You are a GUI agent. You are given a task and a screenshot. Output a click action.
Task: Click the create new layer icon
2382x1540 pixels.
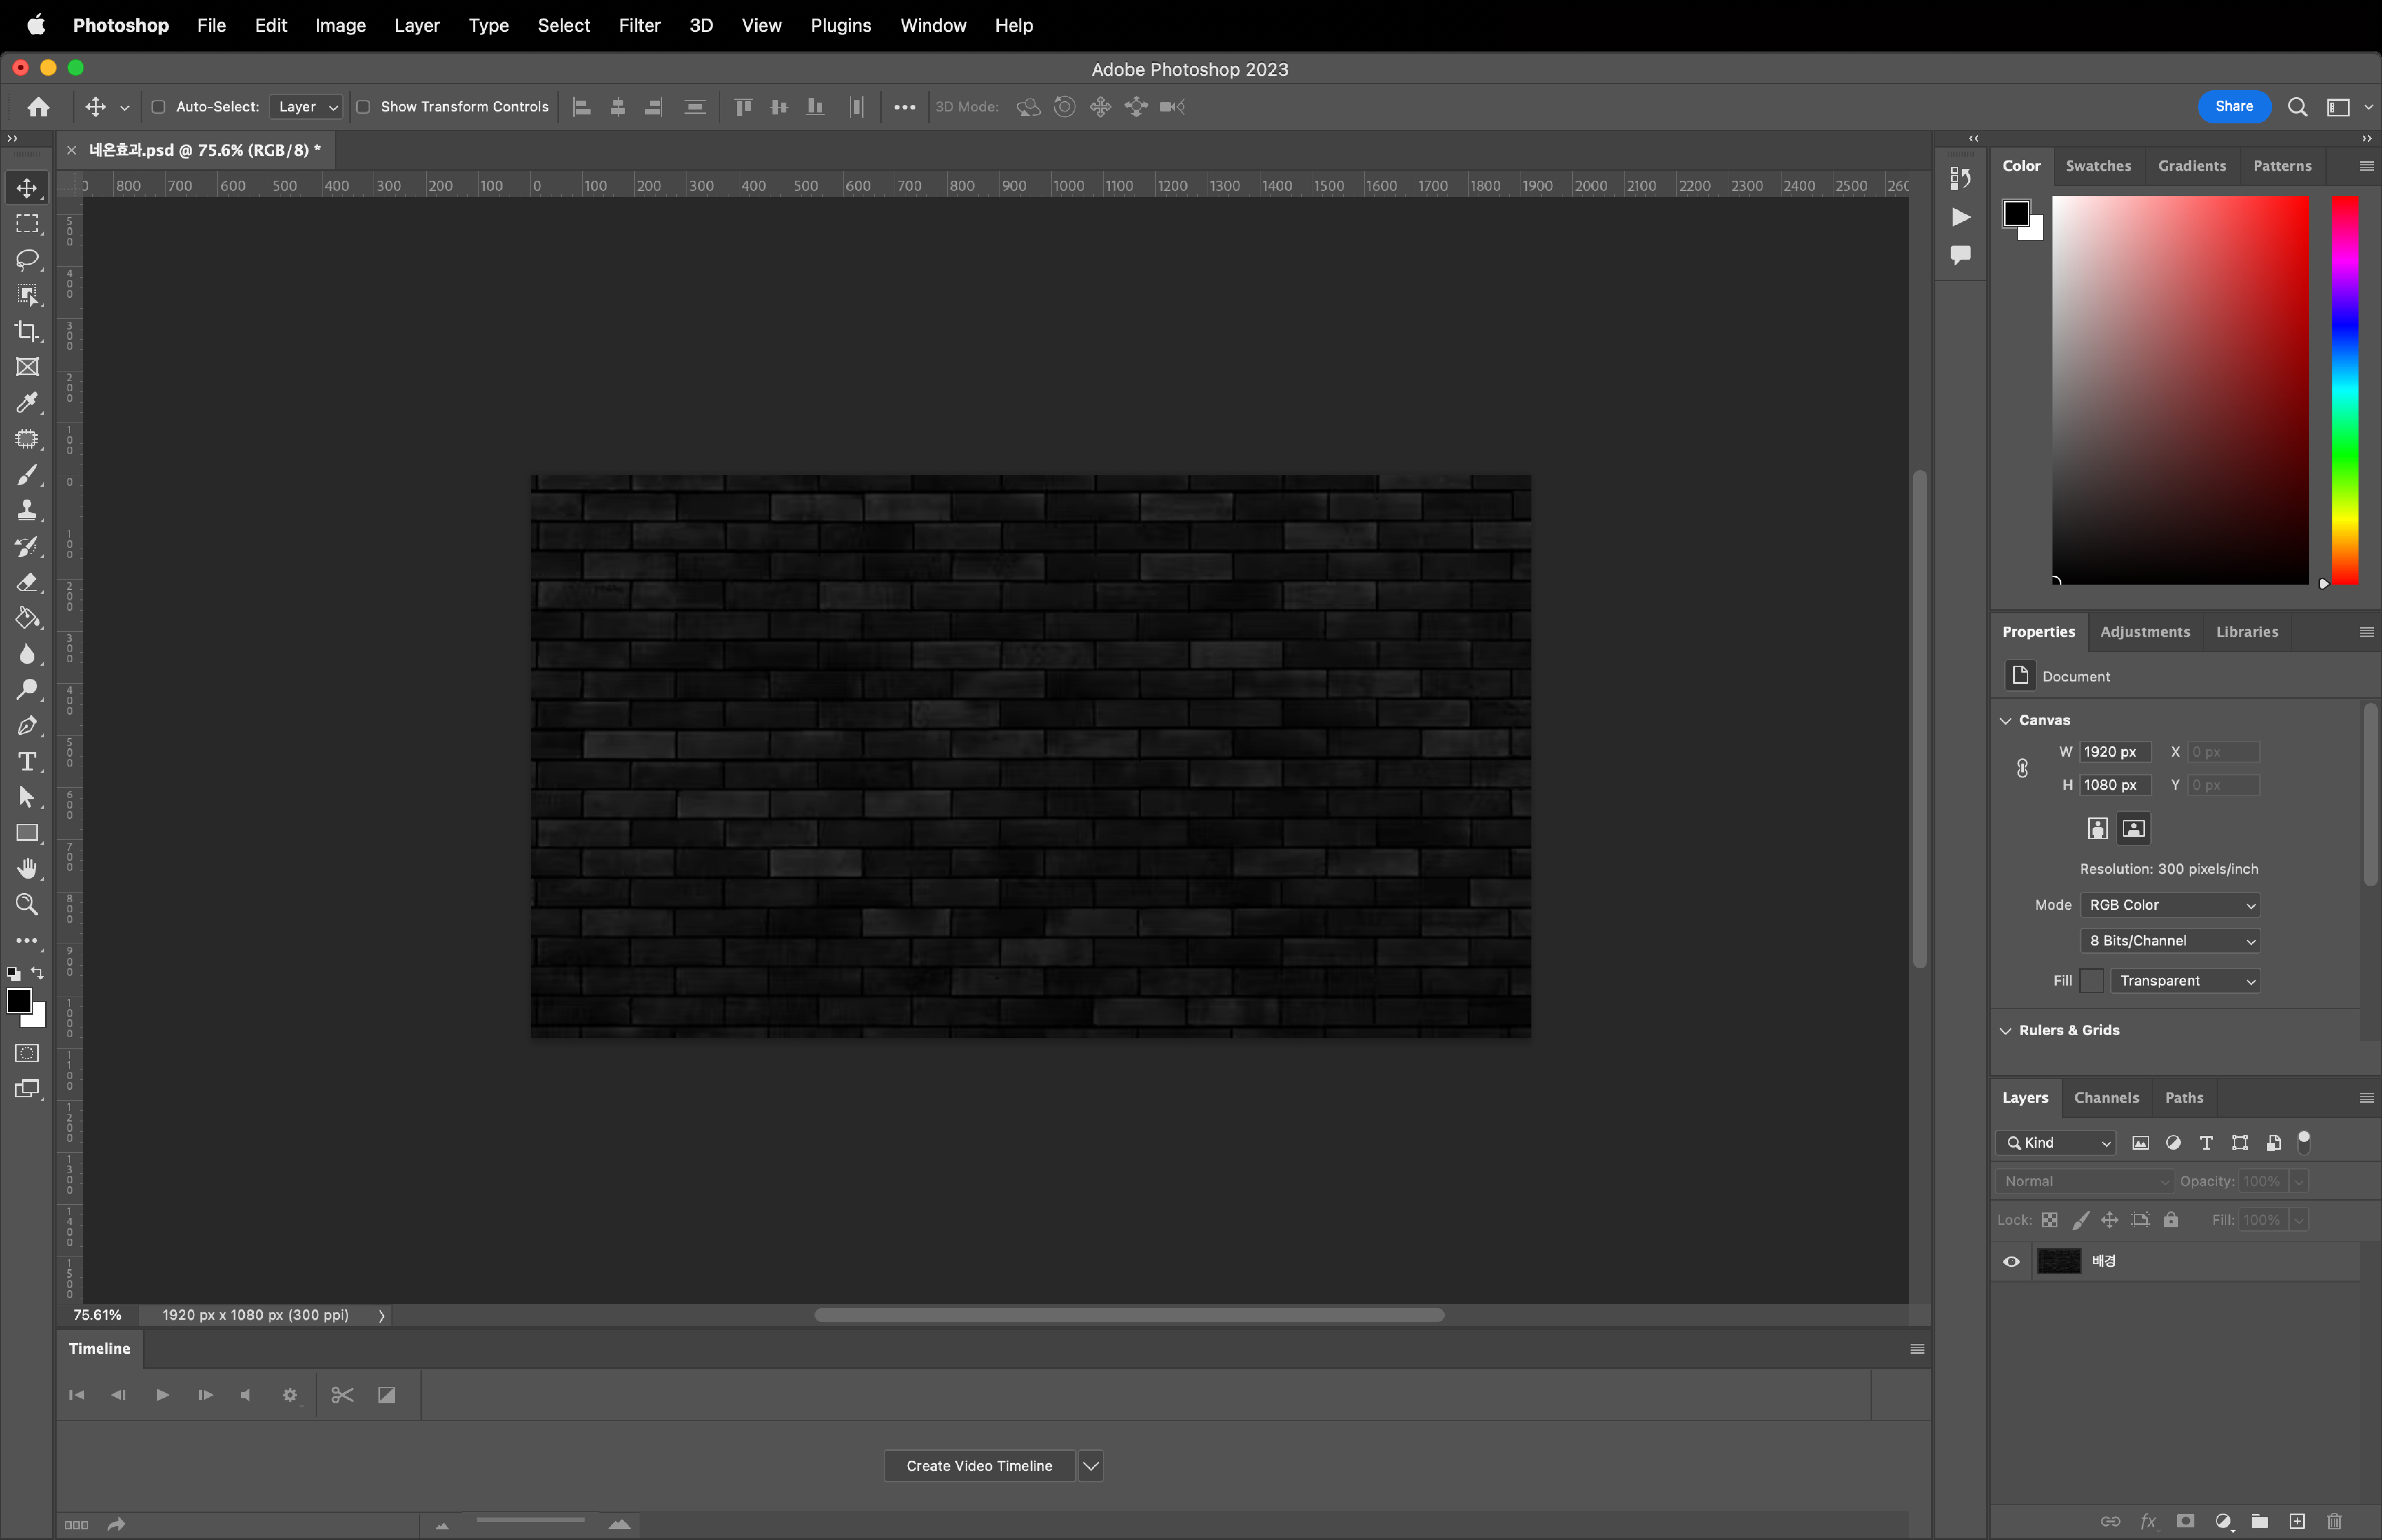pos(2297,1521)
